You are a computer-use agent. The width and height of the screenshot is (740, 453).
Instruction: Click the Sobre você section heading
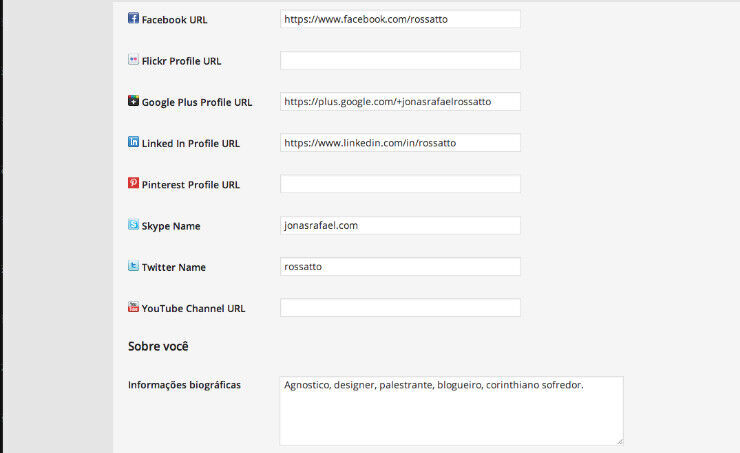pos(158,347)
